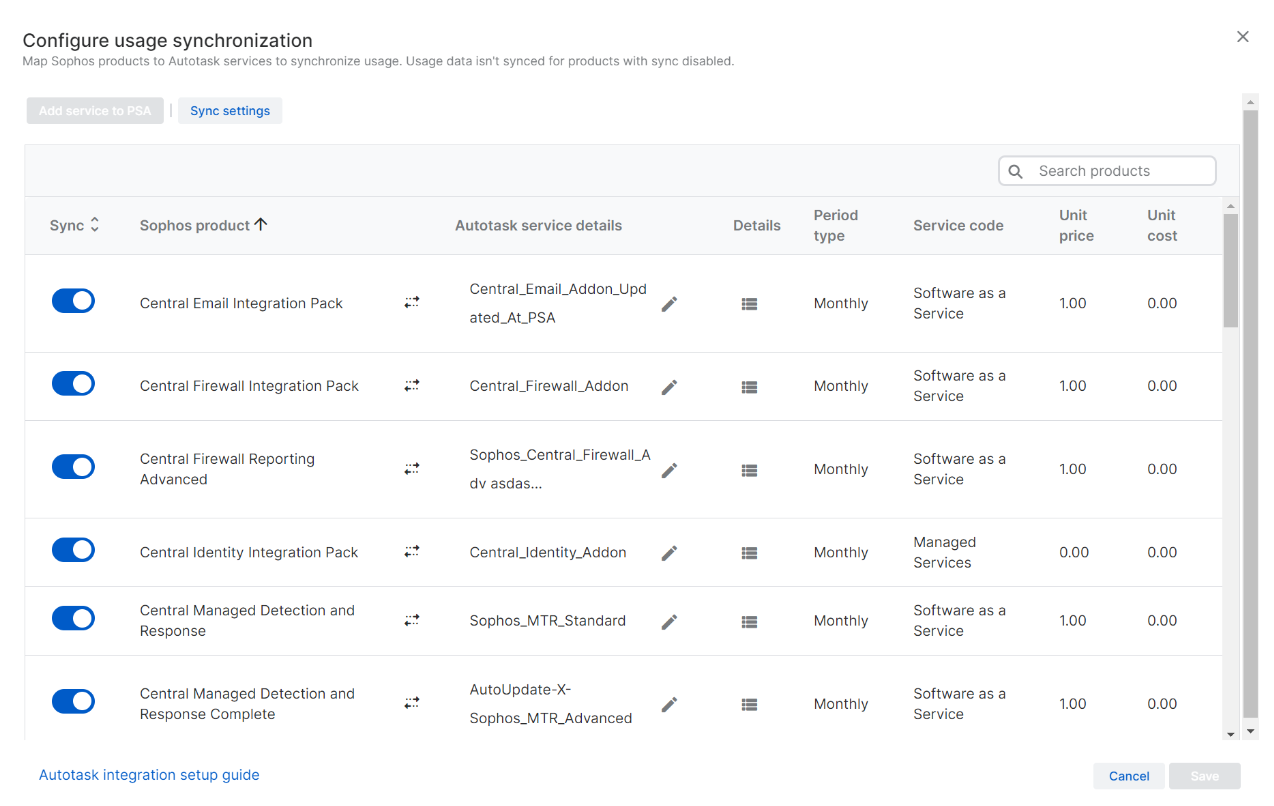Viewport: 1274px width, 806px height.
Task: Close the Configure usage synchronization dialog
Action: pos(1243,37)
